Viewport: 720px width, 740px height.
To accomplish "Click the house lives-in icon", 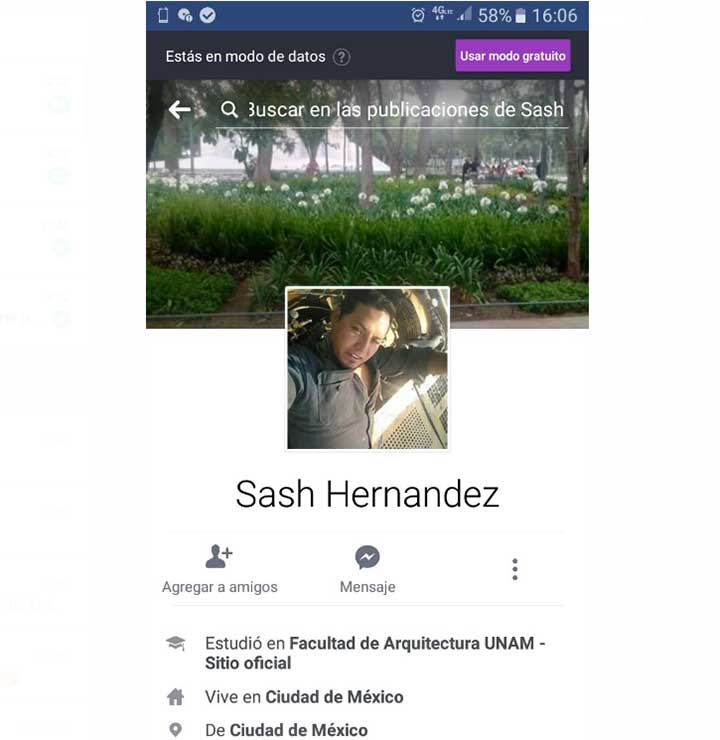I will pos(176,697).
